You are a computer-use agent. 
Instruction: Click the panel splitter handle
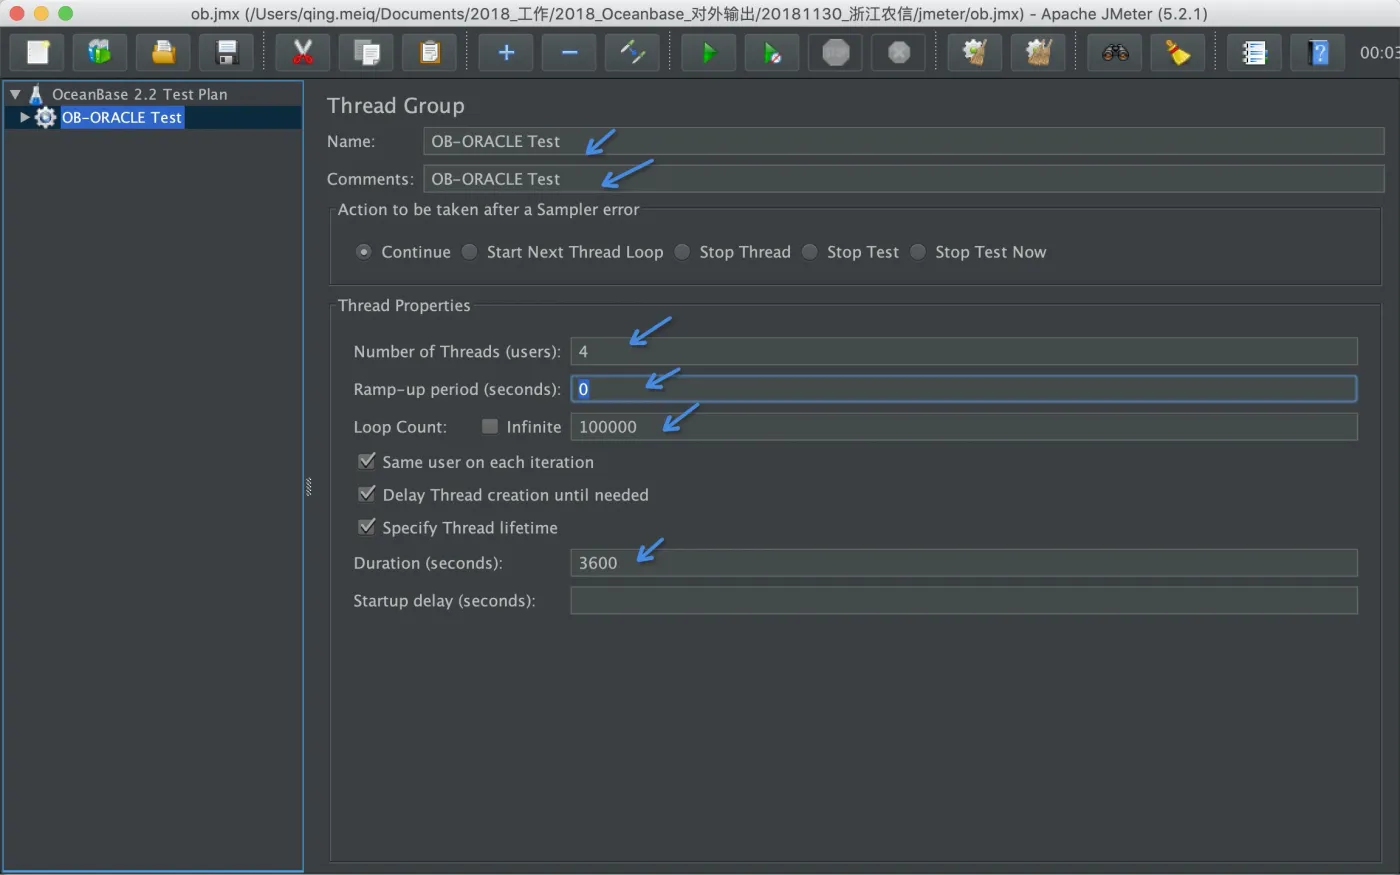[308, 487]
